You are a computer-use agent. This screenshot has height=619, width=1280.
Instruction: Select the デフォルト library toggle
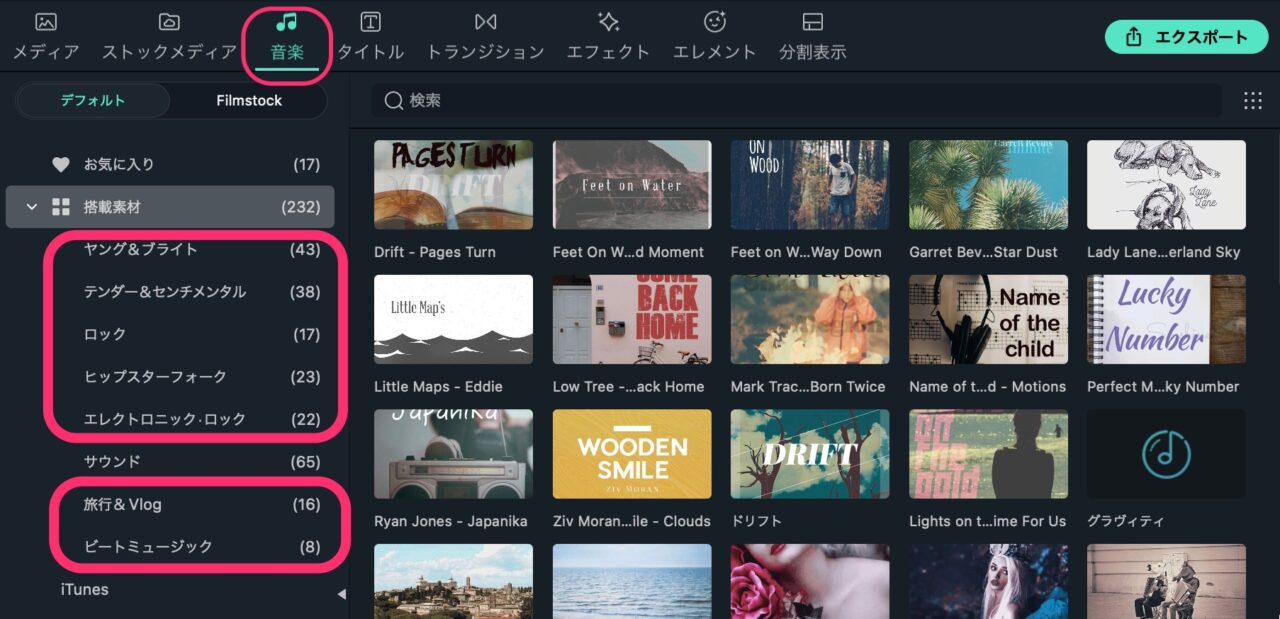pos(93,100)
